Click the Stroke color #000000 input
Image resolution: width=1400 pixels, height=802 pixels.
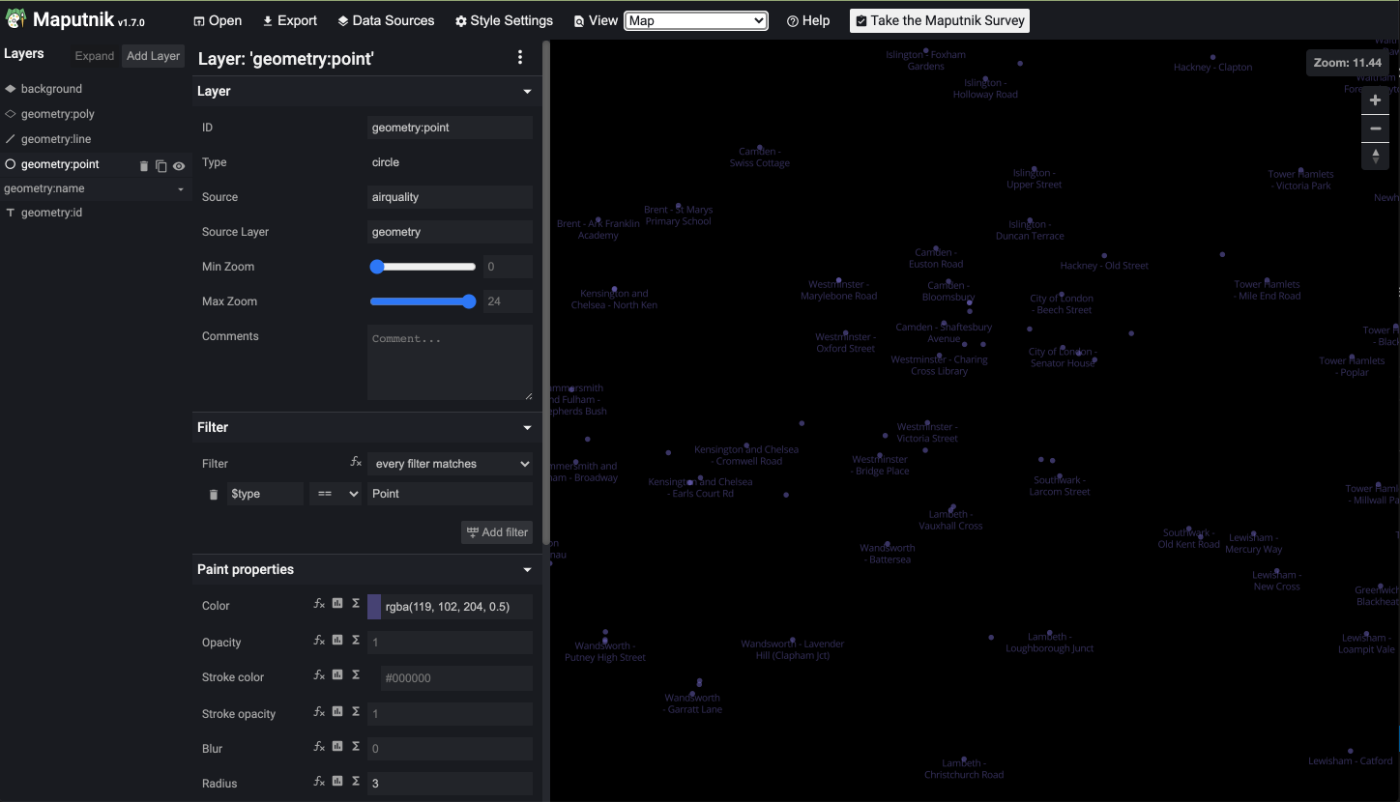(x=457, y=678)
